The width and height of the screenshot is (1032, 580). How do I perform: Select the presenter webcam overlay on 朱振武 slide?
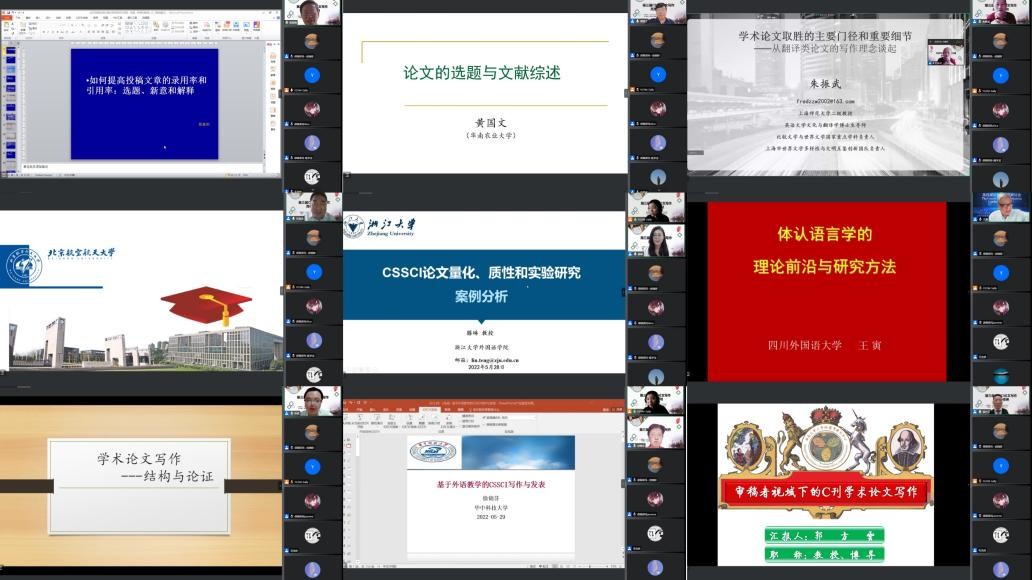tap(941, 54)
